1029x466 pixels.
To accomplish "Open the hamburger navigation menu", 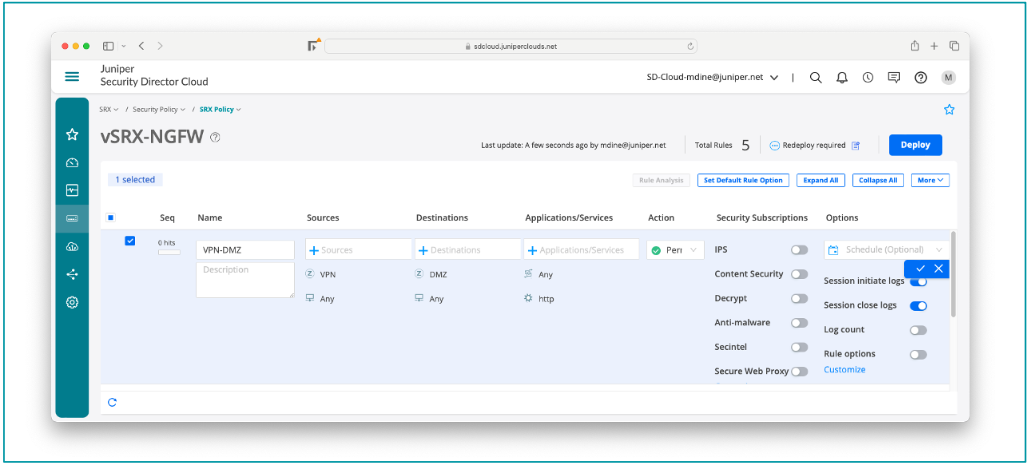I will click(72, 77).
